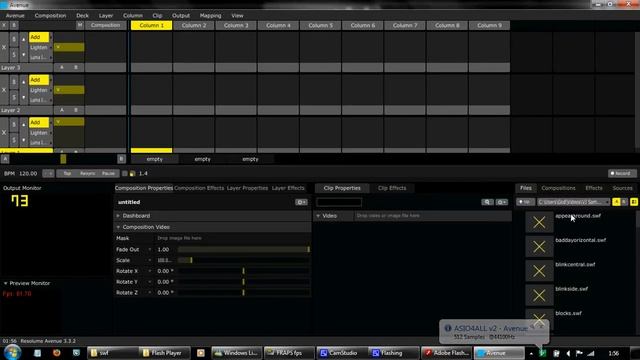Click the appearround.swf thumbnail icon
This screenshot has width=640, height=360.
(x=539, y=222)
